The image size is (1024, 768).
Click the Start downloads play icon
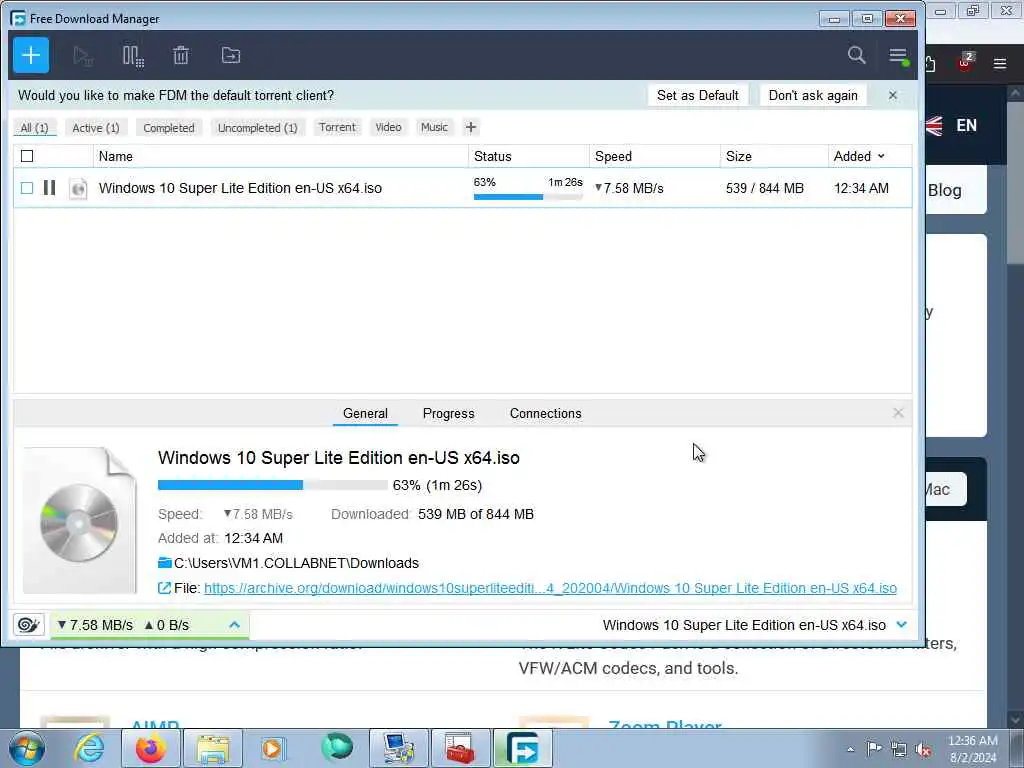tap(83, 56)
